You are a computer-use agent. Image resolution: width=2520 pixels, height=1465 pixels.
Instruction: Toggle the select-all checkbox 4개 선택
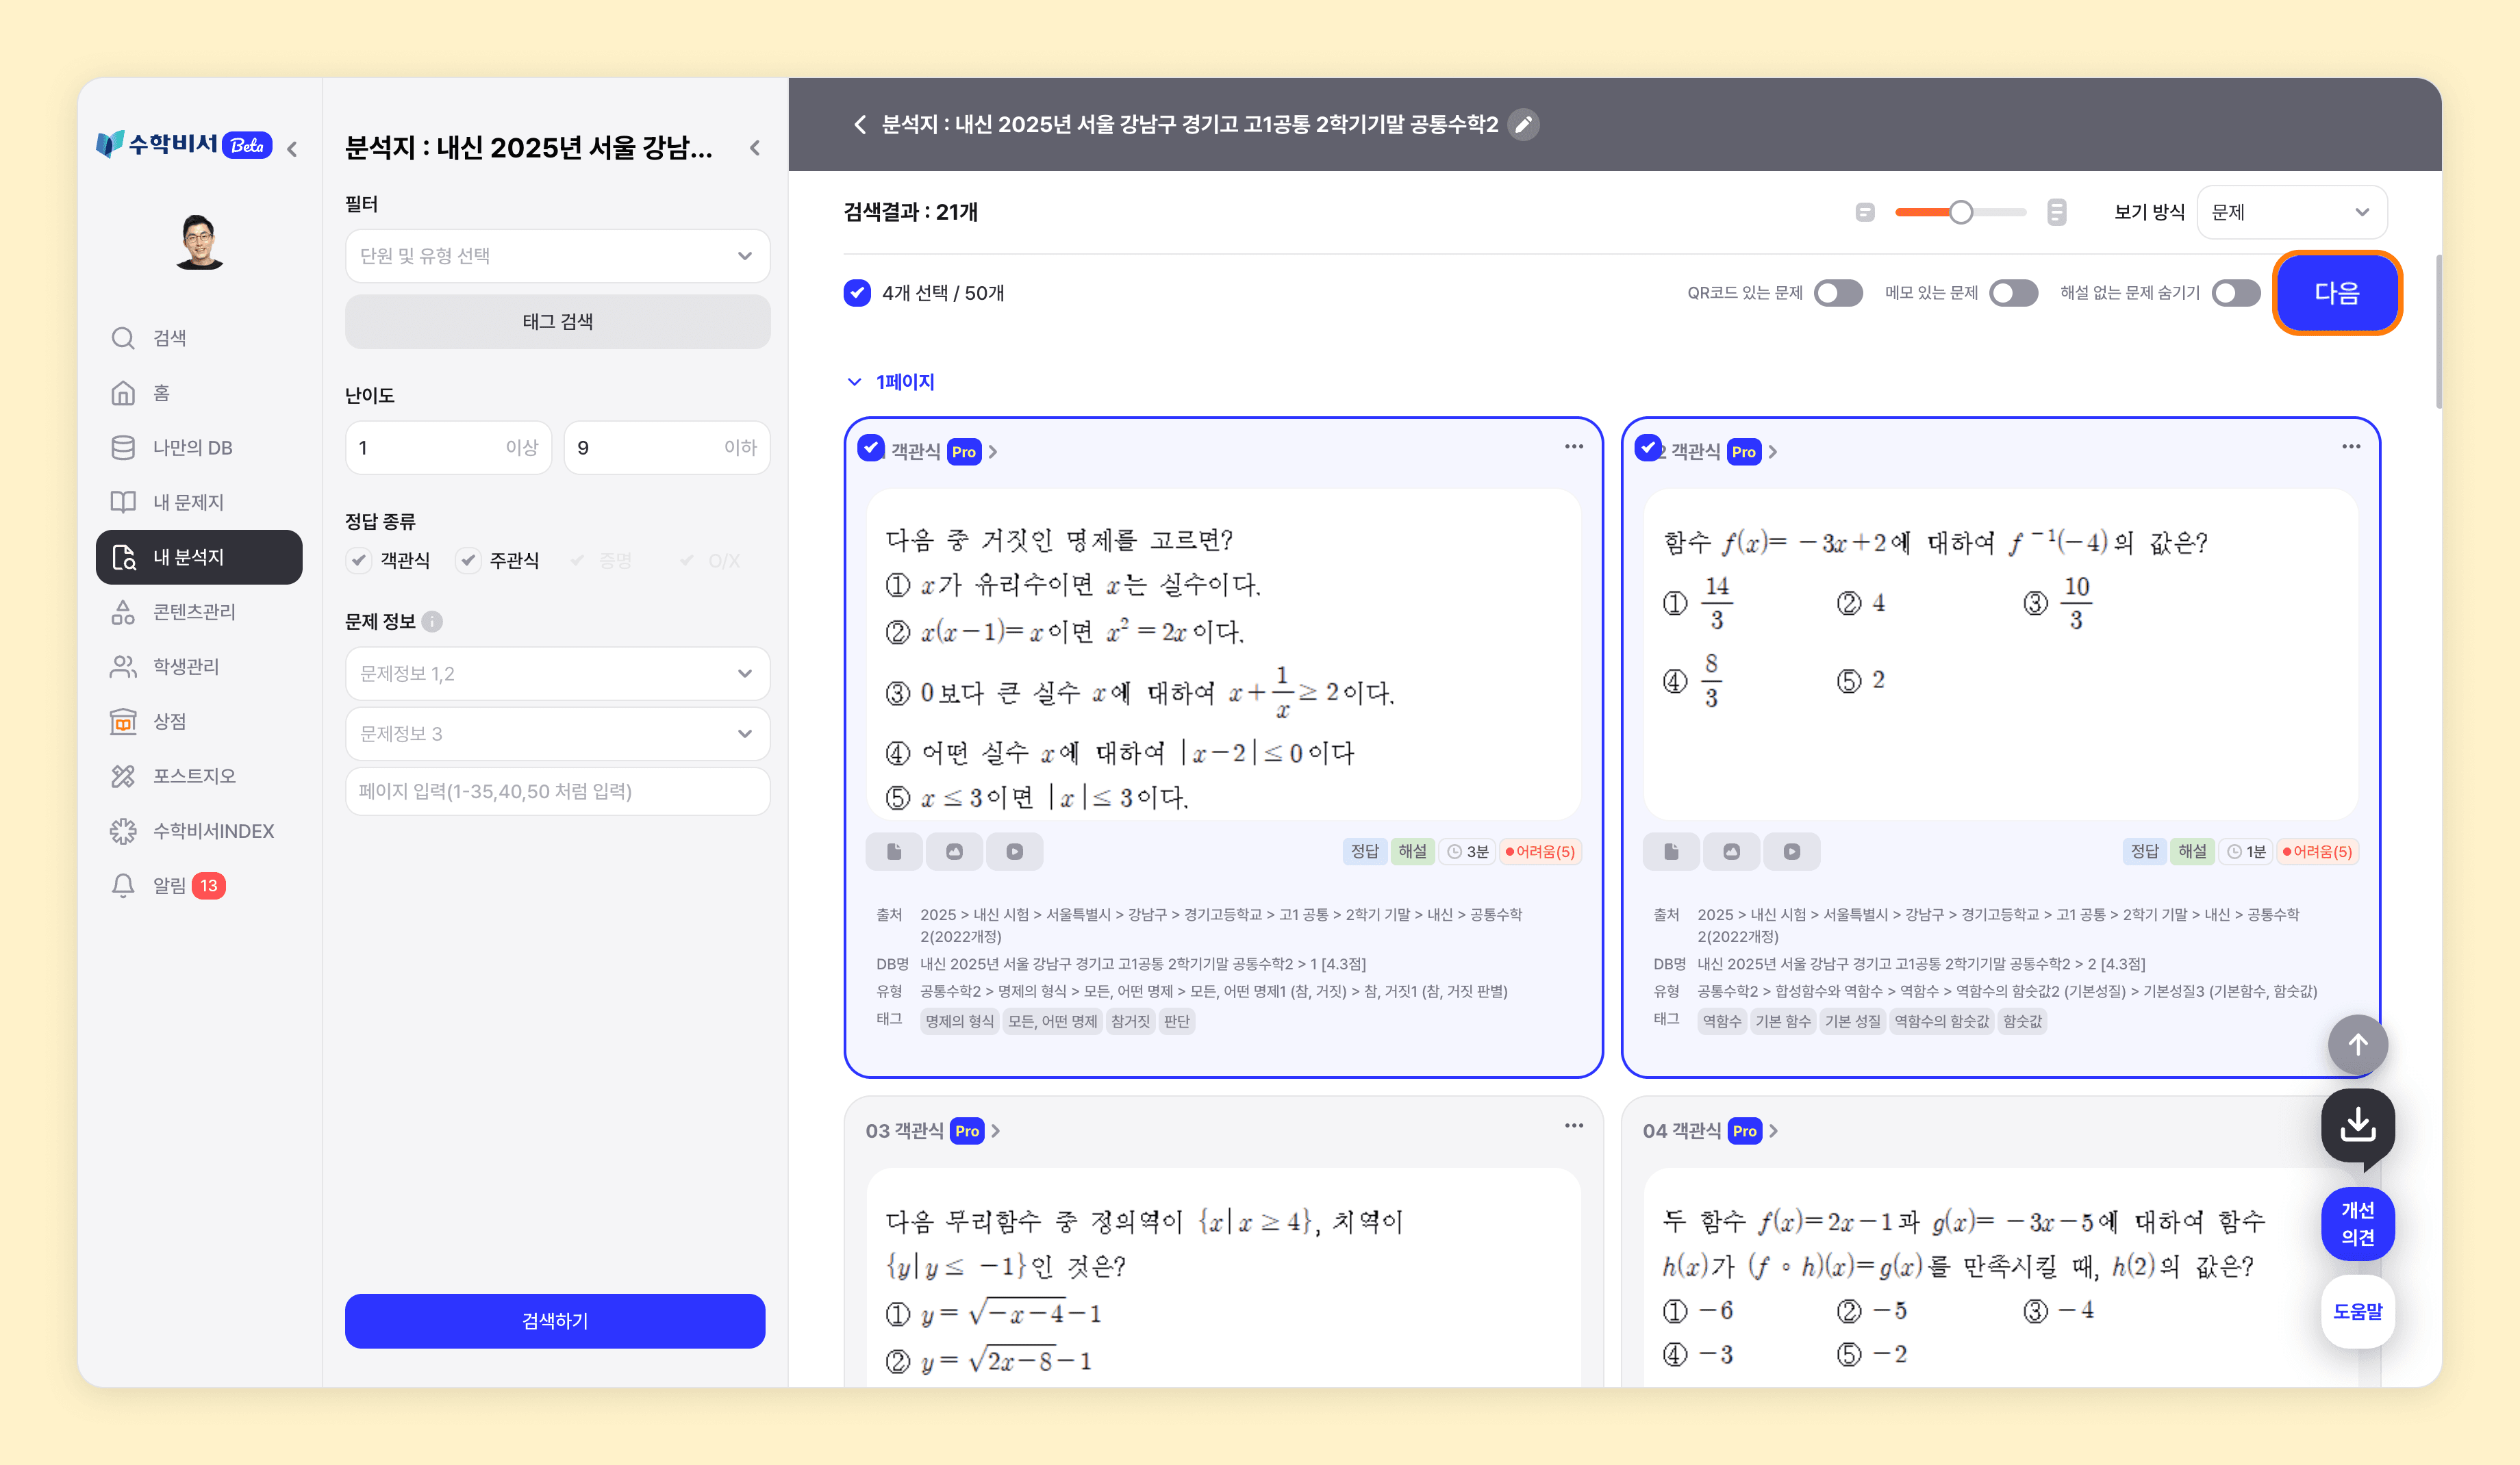[x=857, y=293]
